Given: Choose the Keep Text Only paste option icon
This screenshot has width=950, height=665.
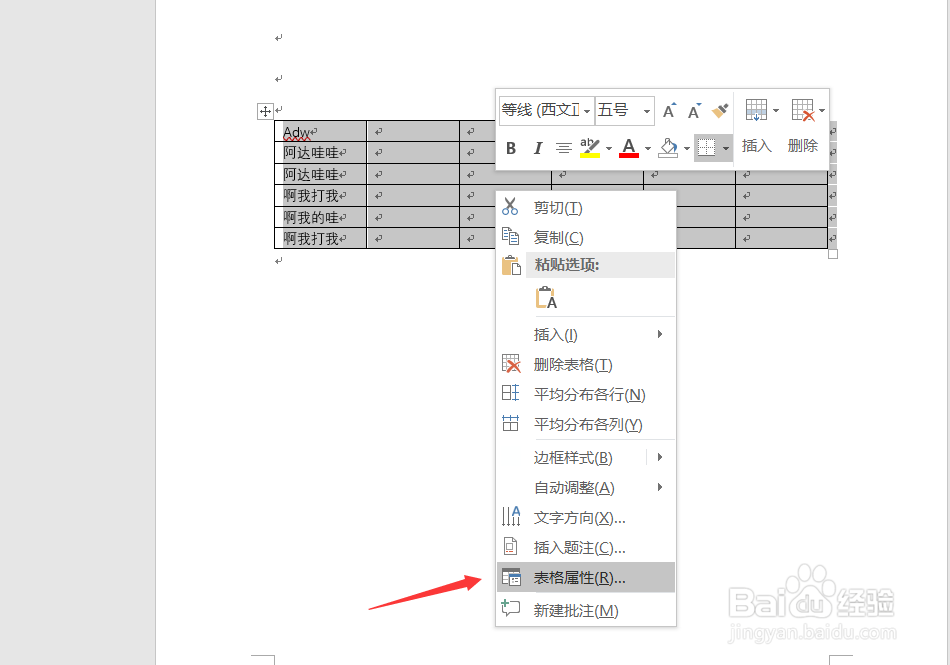Looking at the screenshot, I should tap(544, 297).
